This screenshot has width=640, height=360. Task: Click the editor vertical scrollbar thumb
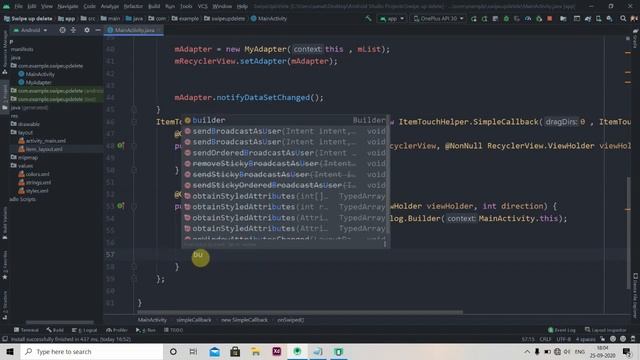click(x=629, y=233)
